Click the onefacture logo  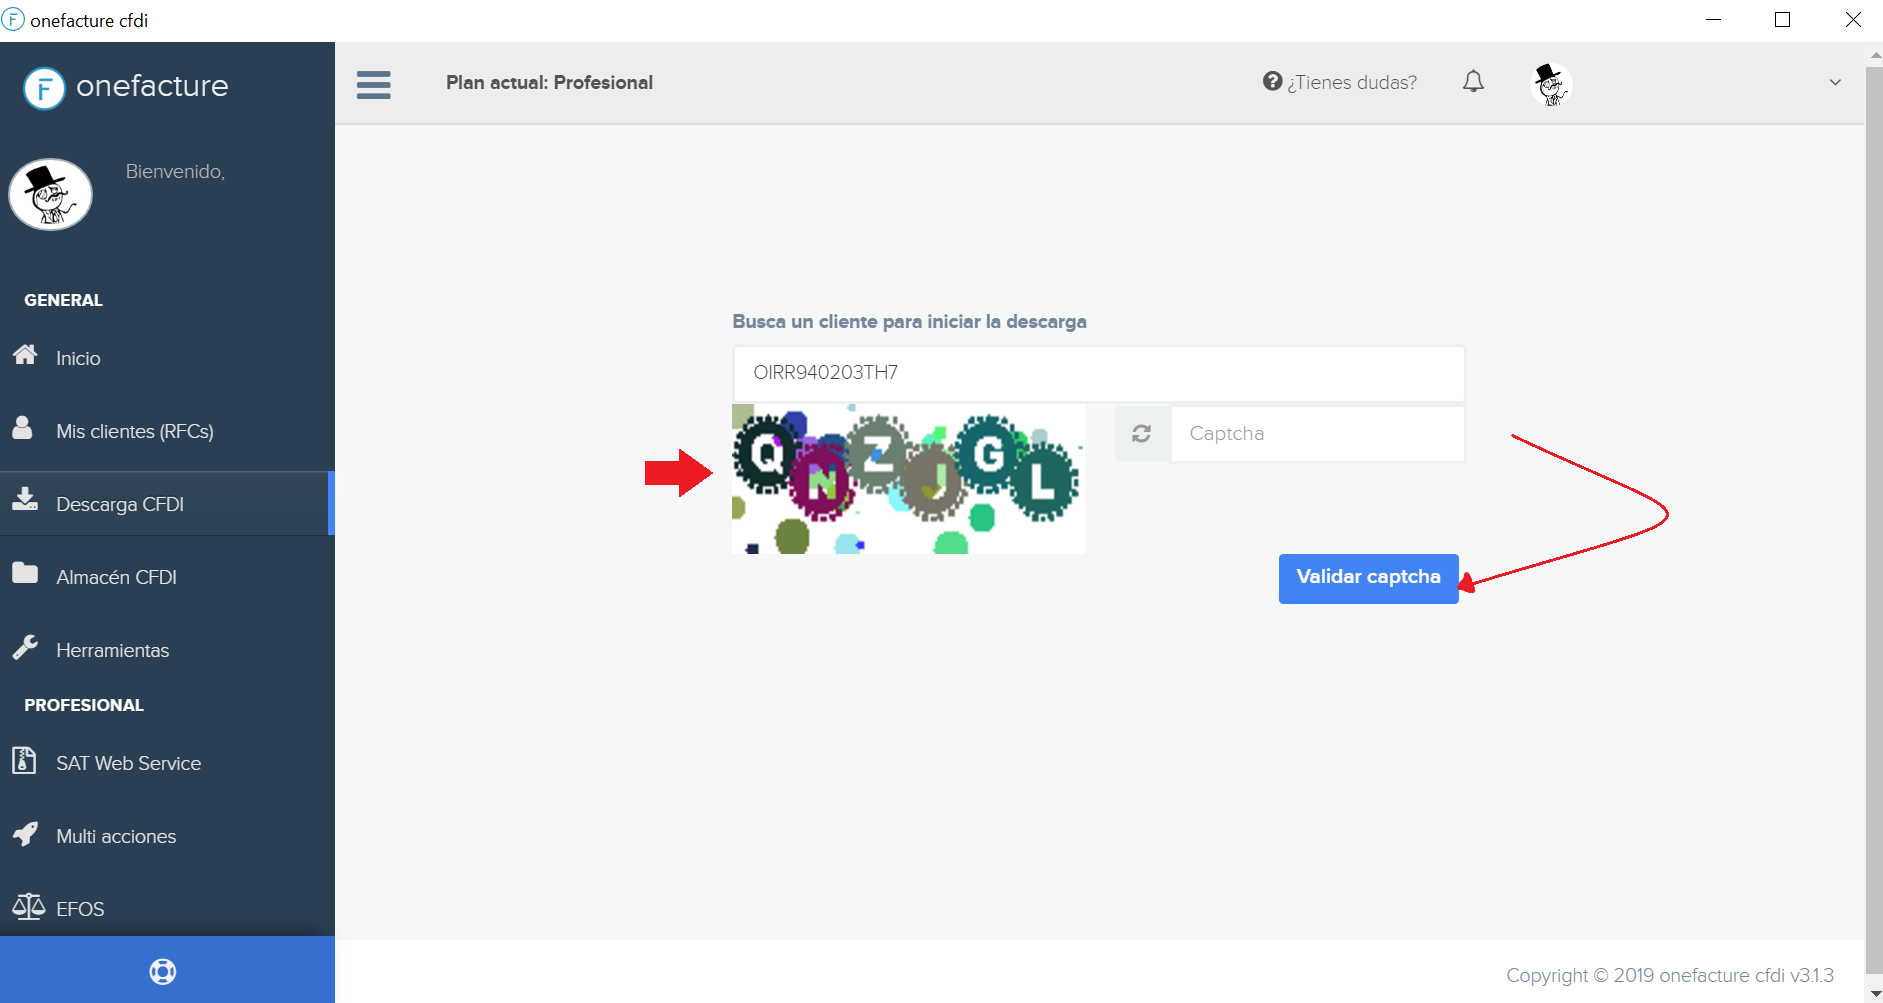point(125,86)
